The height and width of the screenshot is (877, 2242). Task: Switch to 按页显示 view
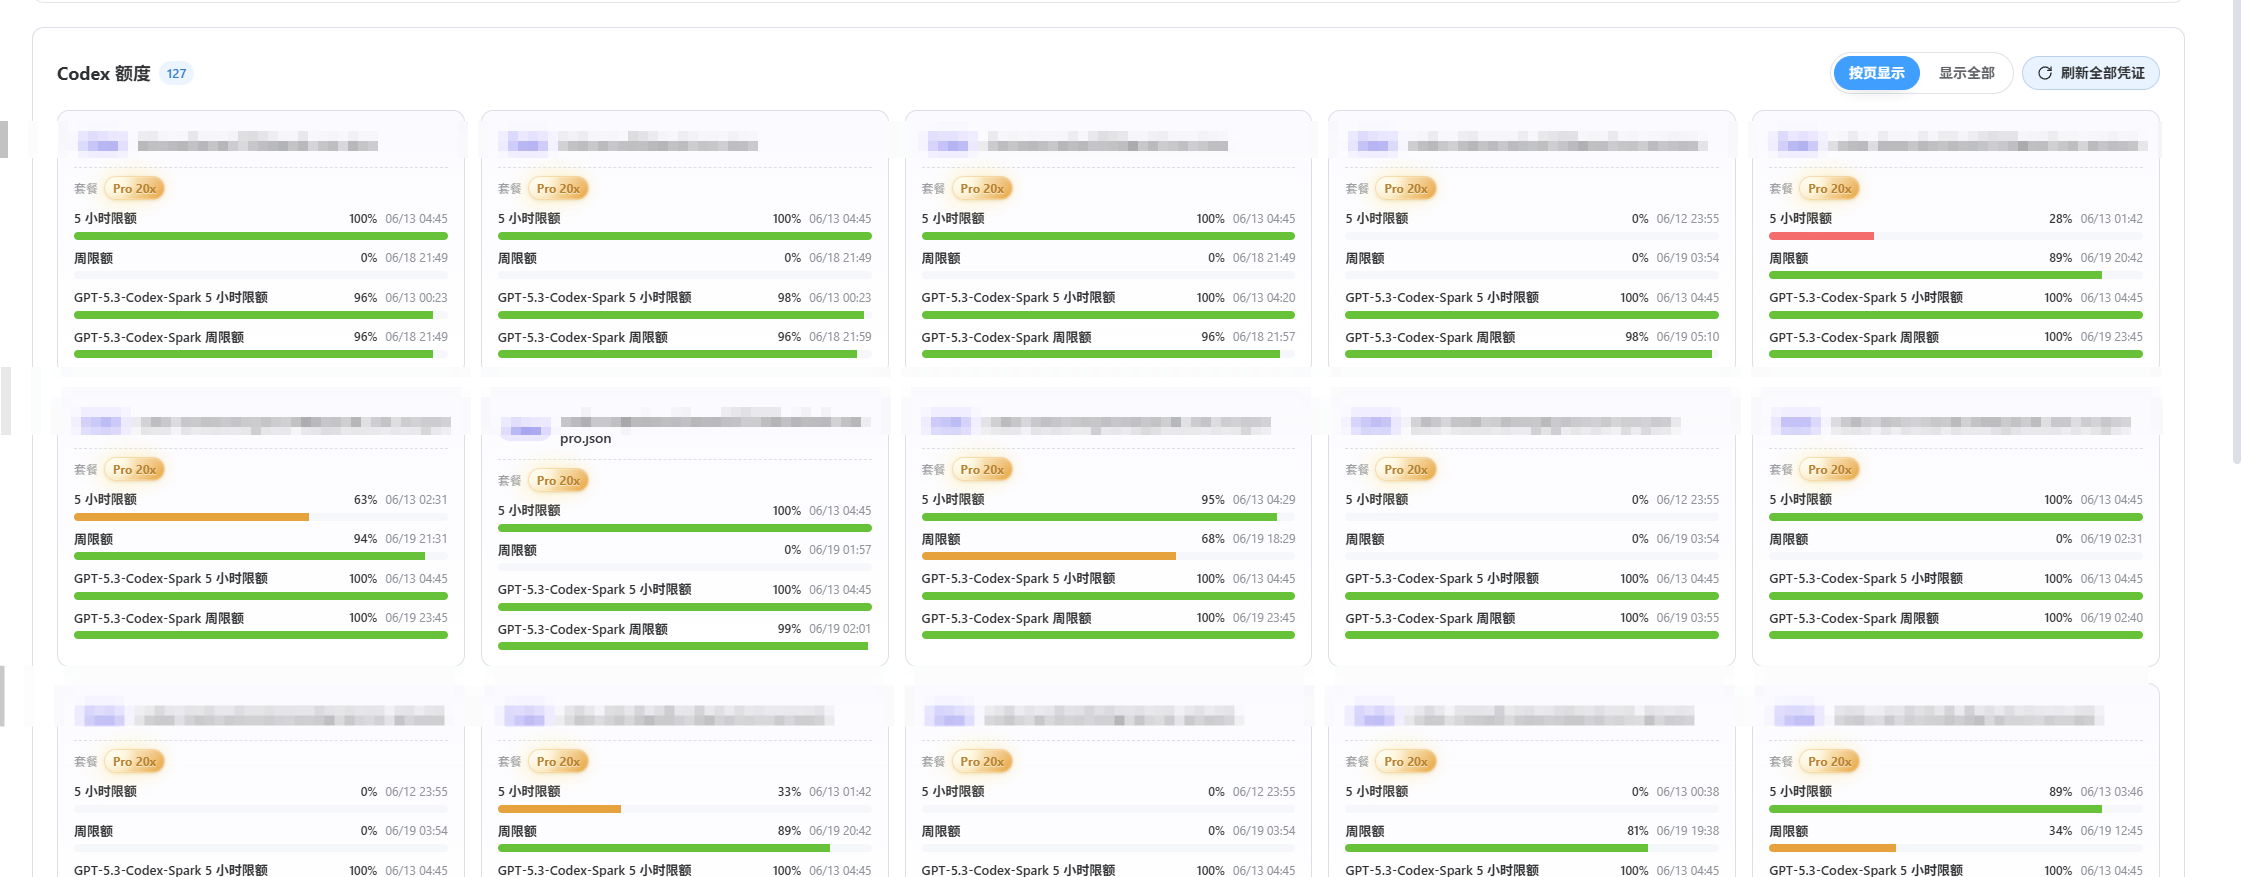coord(1876,73)
